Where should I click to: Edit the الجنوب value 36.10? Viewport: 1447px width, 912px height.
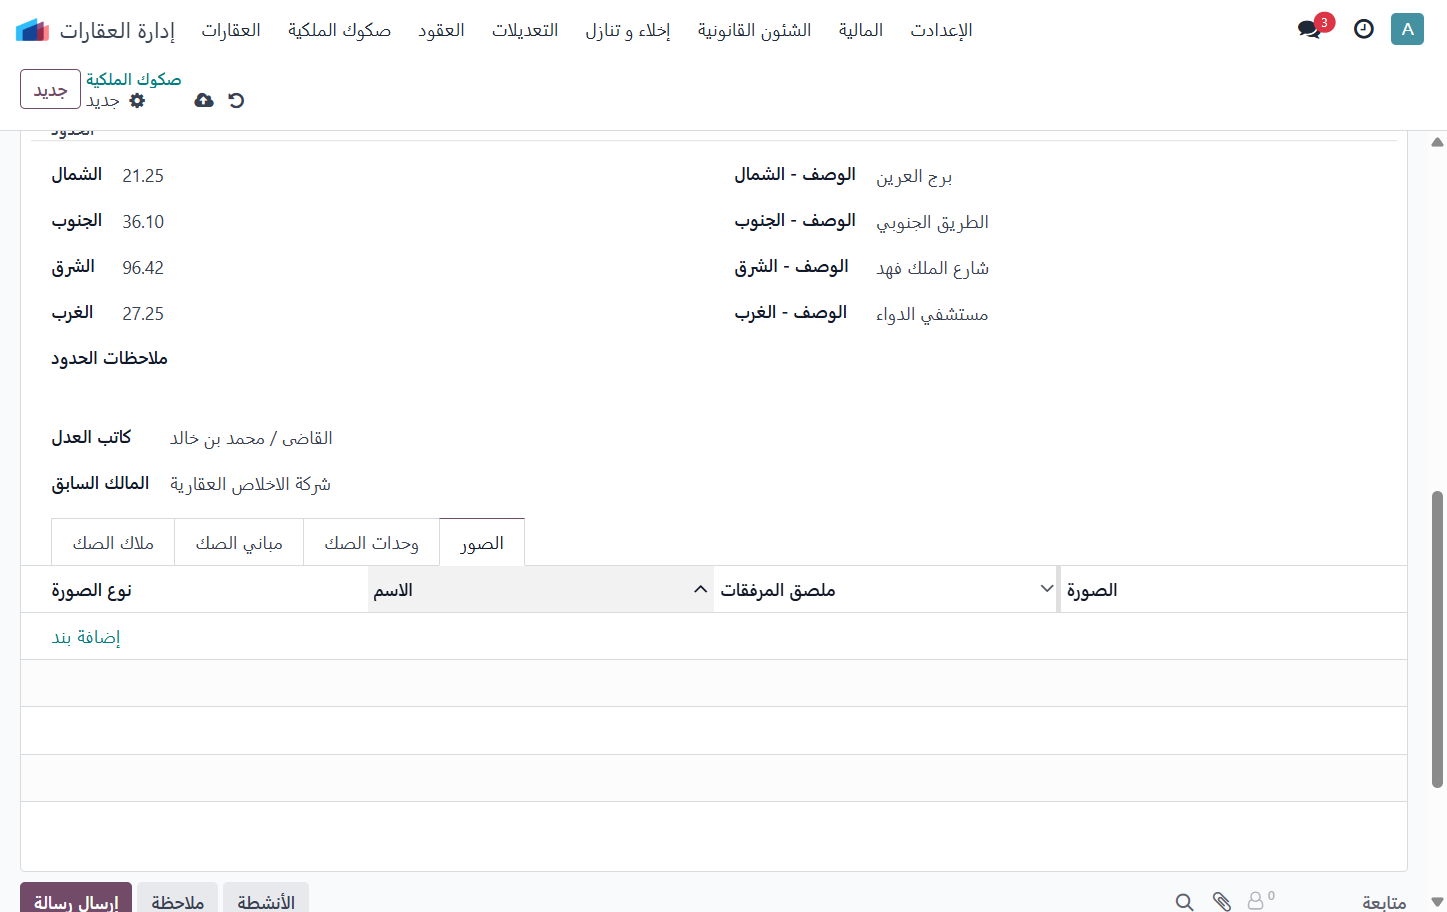(x=143, y=222)
